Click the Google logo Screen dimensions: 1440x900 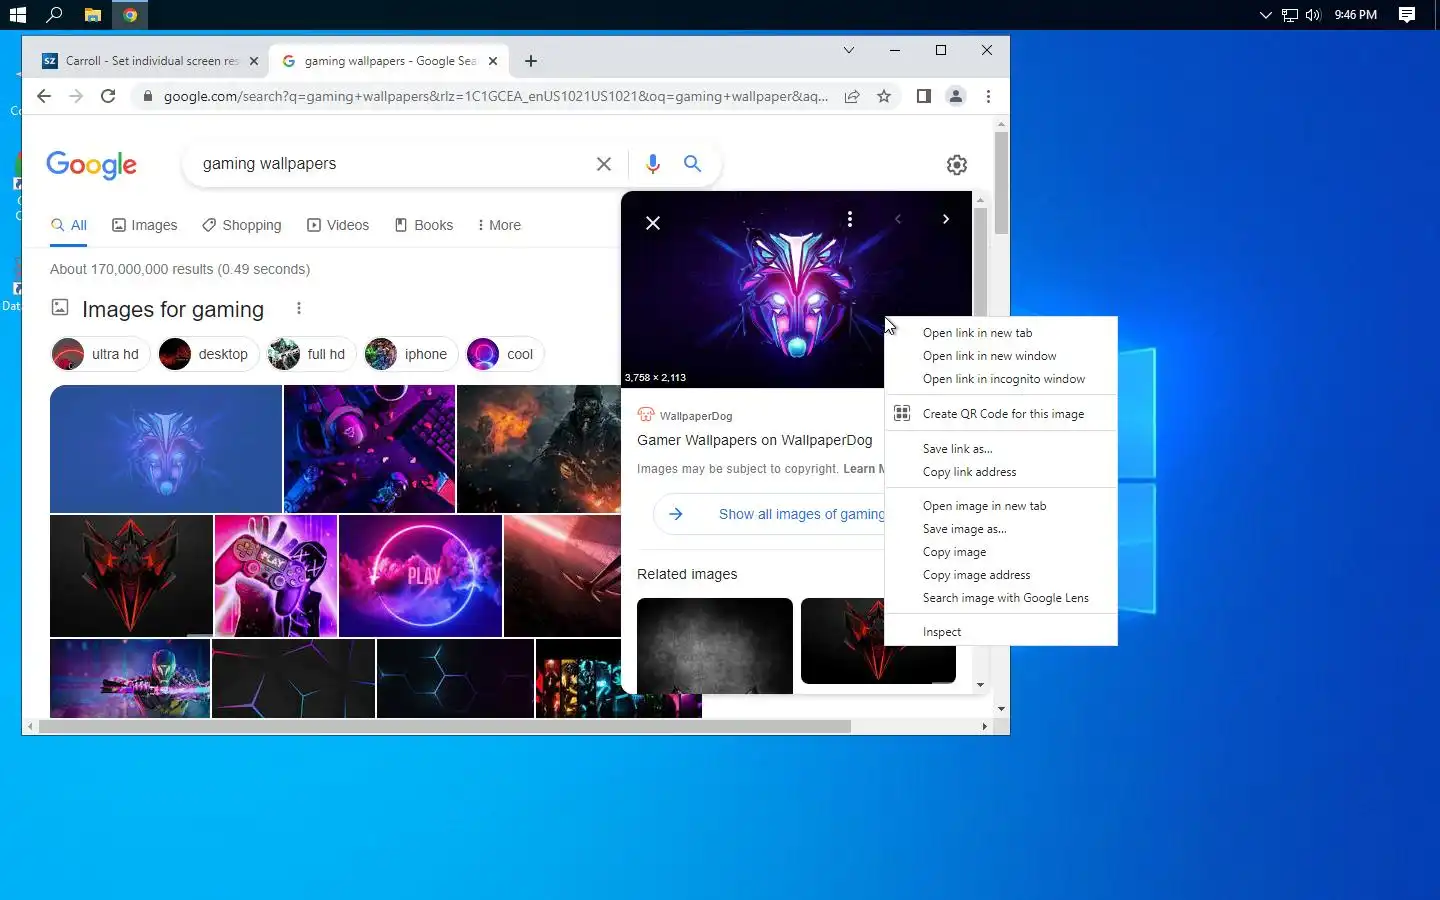[91, 165]
